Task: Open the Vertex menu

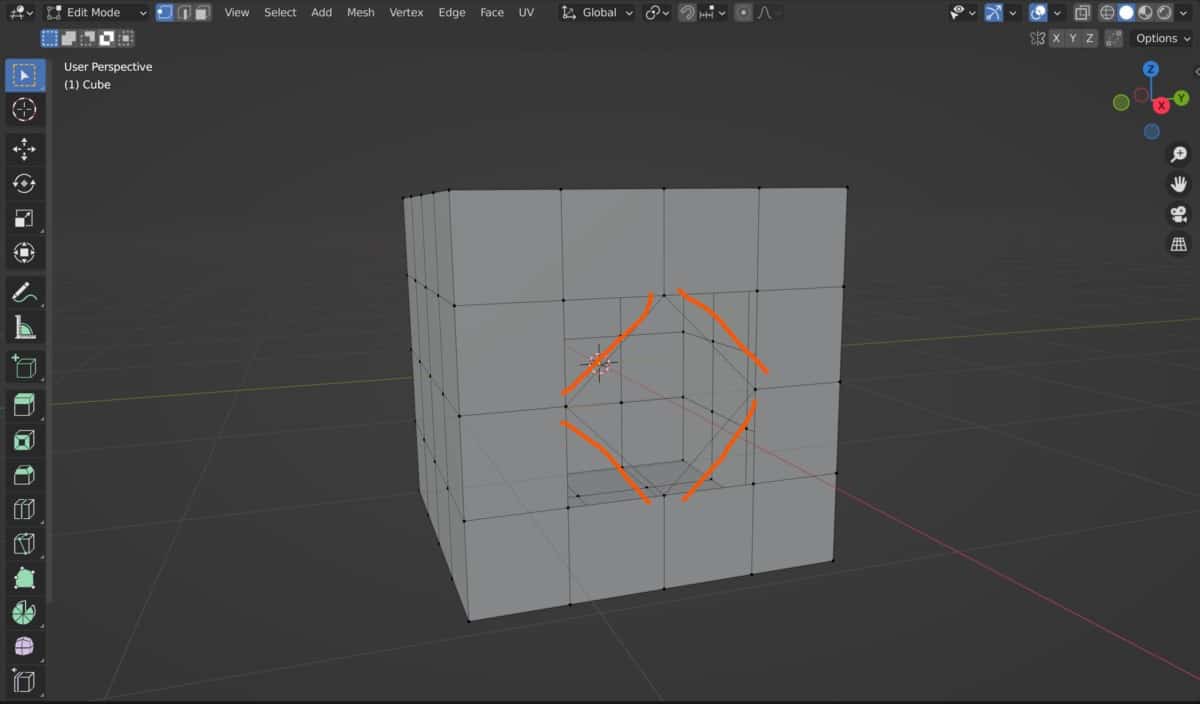Action: 406,13
